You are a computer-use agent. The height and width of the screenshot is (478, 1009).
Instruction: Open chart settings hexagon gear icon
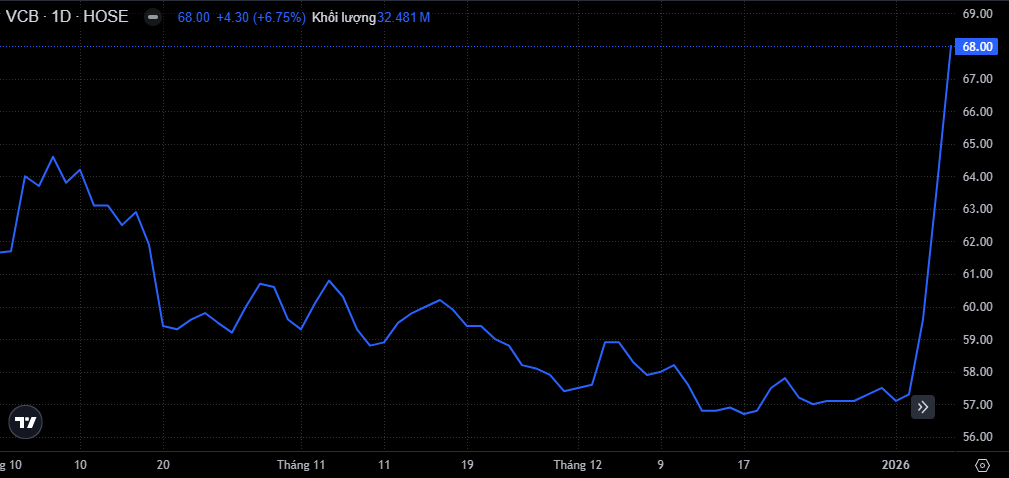[x=982, y=465]
